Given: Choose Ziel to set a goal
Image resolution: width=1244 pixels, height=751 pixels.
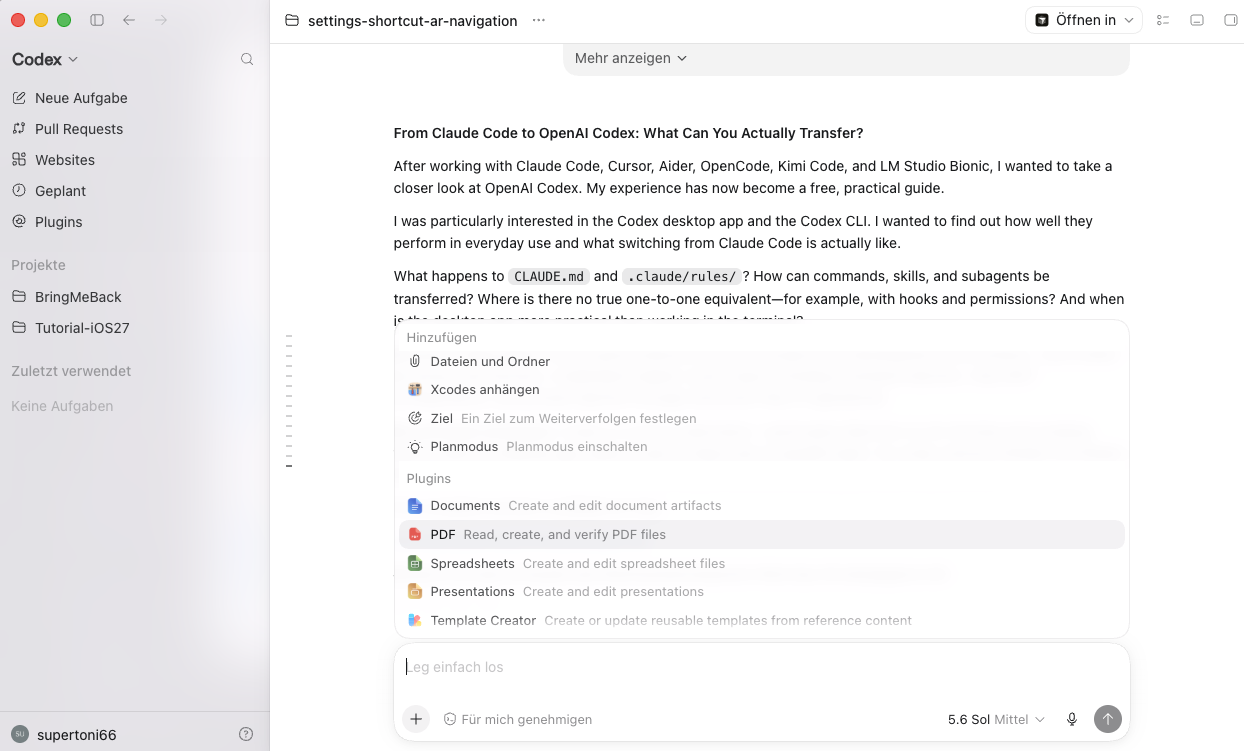Looking at the screenshot, I should click(762, 419).
